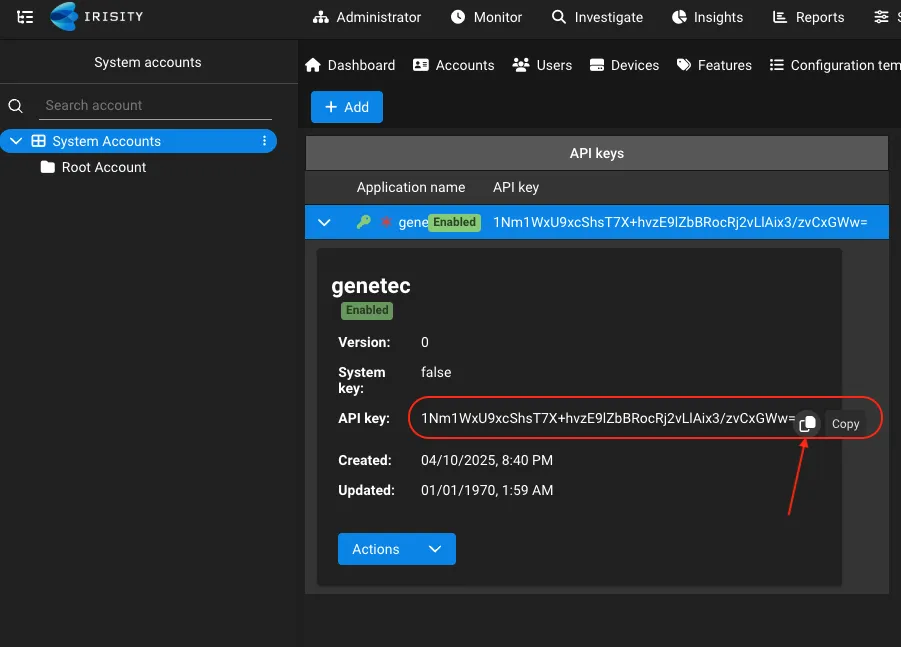Click the API key value in details panel
Image resolution: width=901 pixels, height=647 pixels.
click(x=608, y=418)
